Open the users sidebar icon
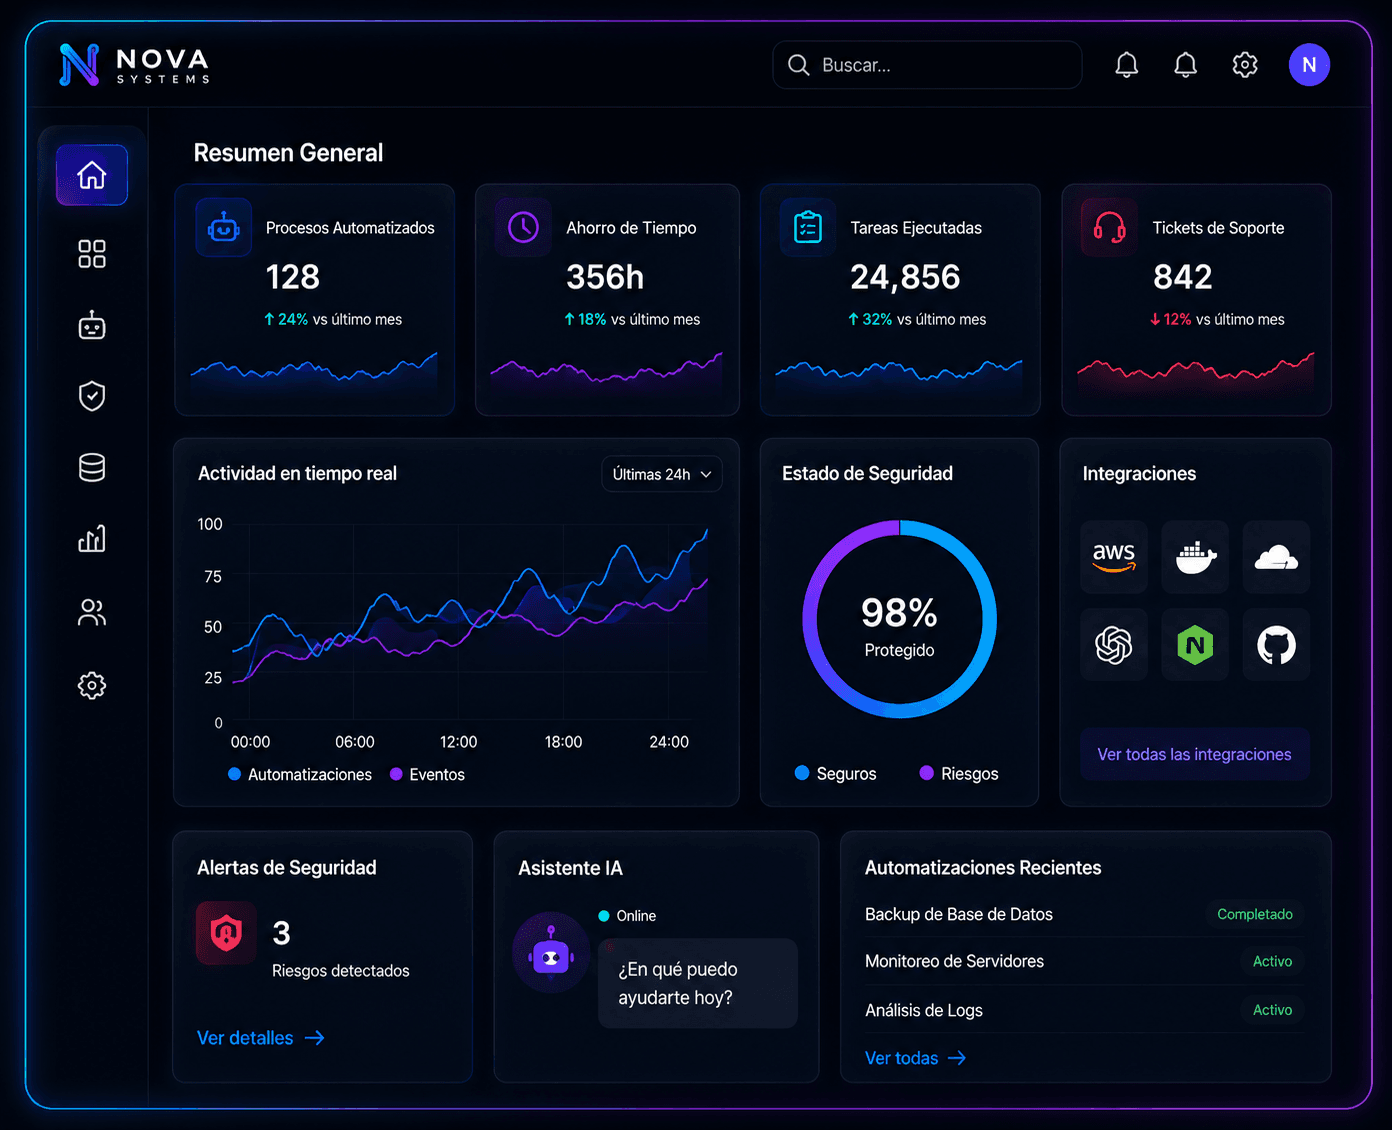The width and height of the screenshot is (1392, 1130). click(92, 612)
